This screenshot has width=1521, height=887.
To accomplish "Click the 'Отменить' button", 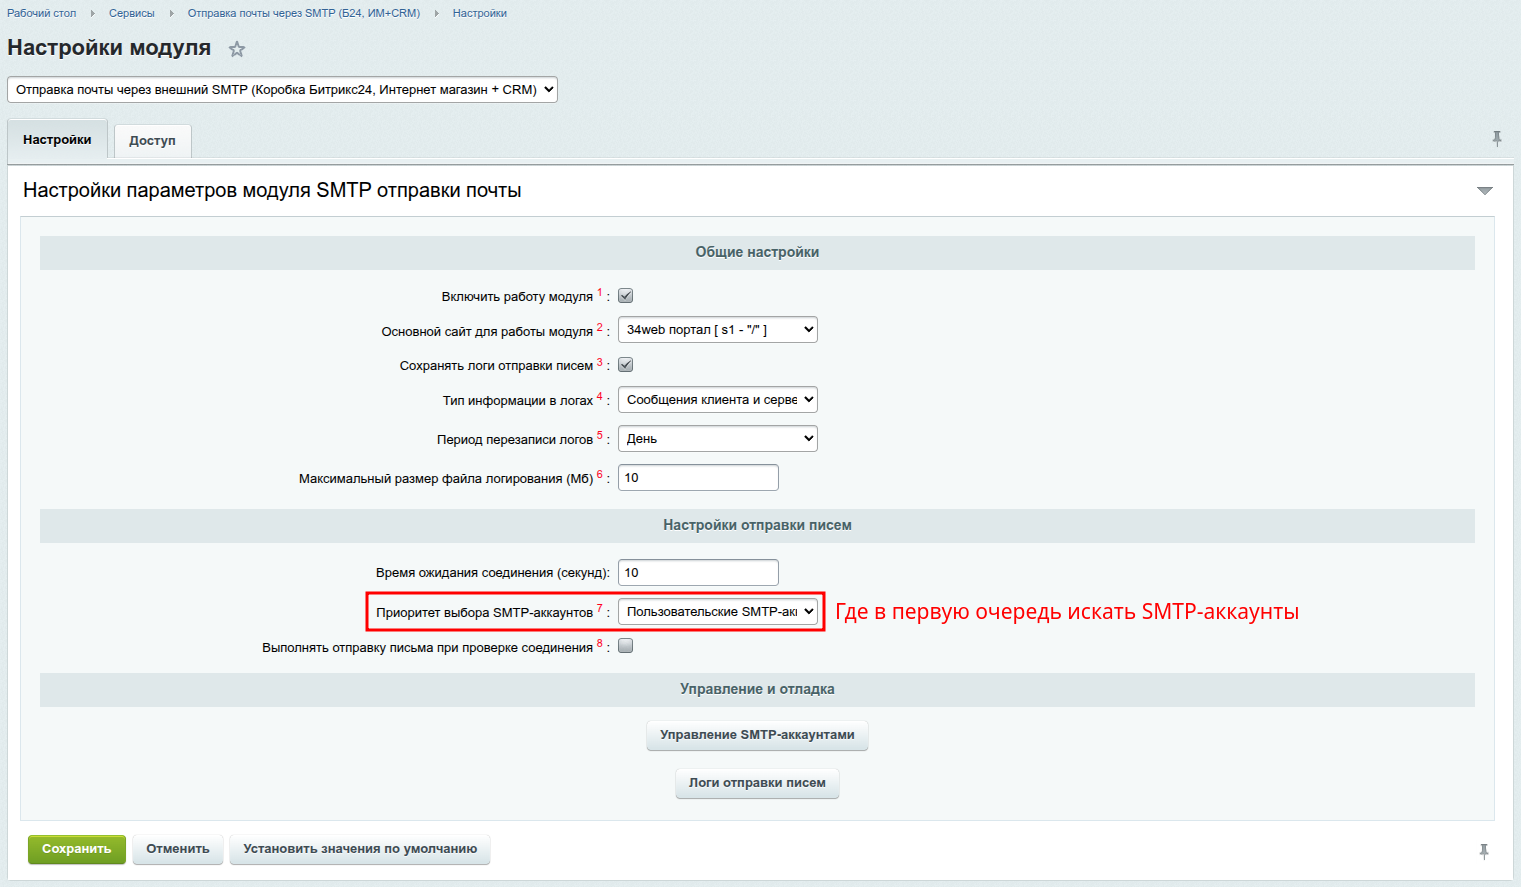I will [178, 849].
